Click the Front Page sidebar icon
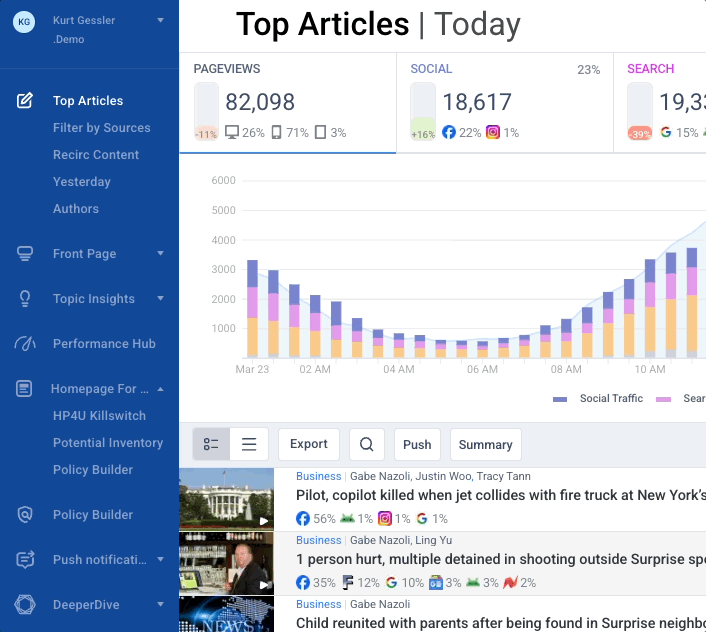This screenshot has width=706, height=632. pos(26,254)
